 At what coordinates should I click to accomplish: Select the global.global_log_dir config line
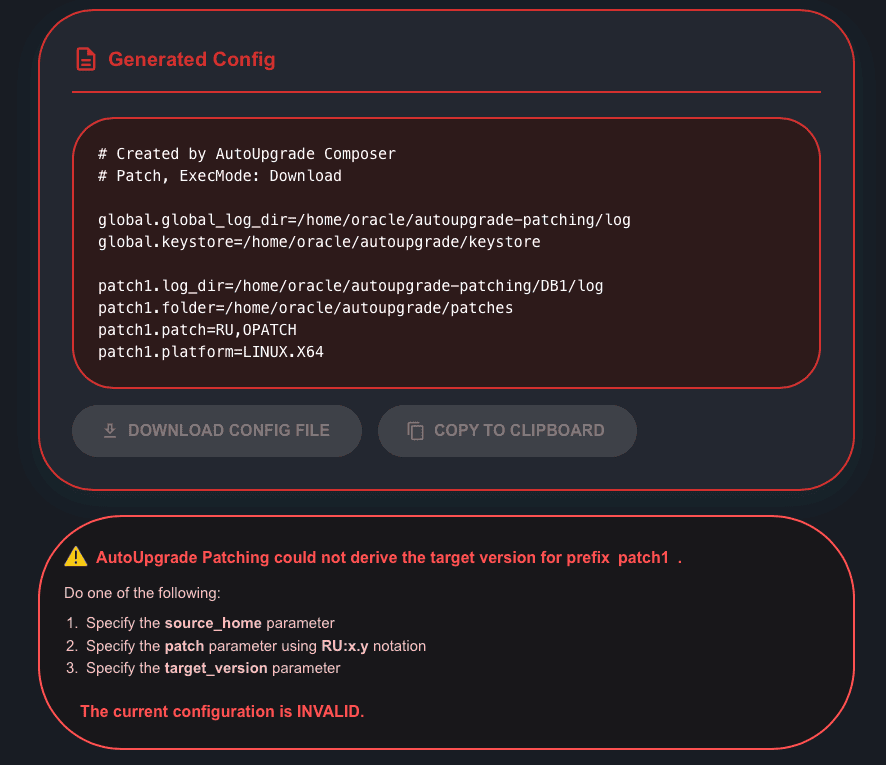[x=364, y=220]
